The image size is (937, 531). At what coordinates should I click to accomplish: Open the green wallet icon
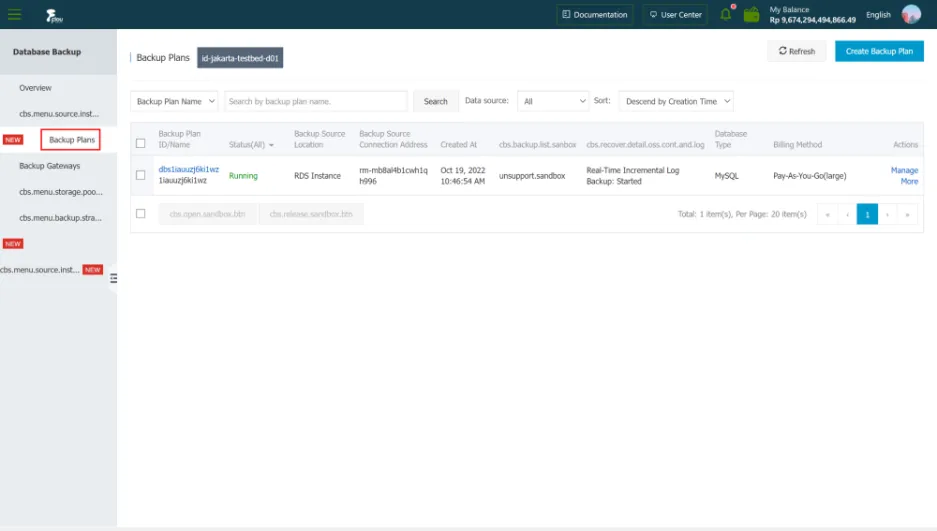751,14
